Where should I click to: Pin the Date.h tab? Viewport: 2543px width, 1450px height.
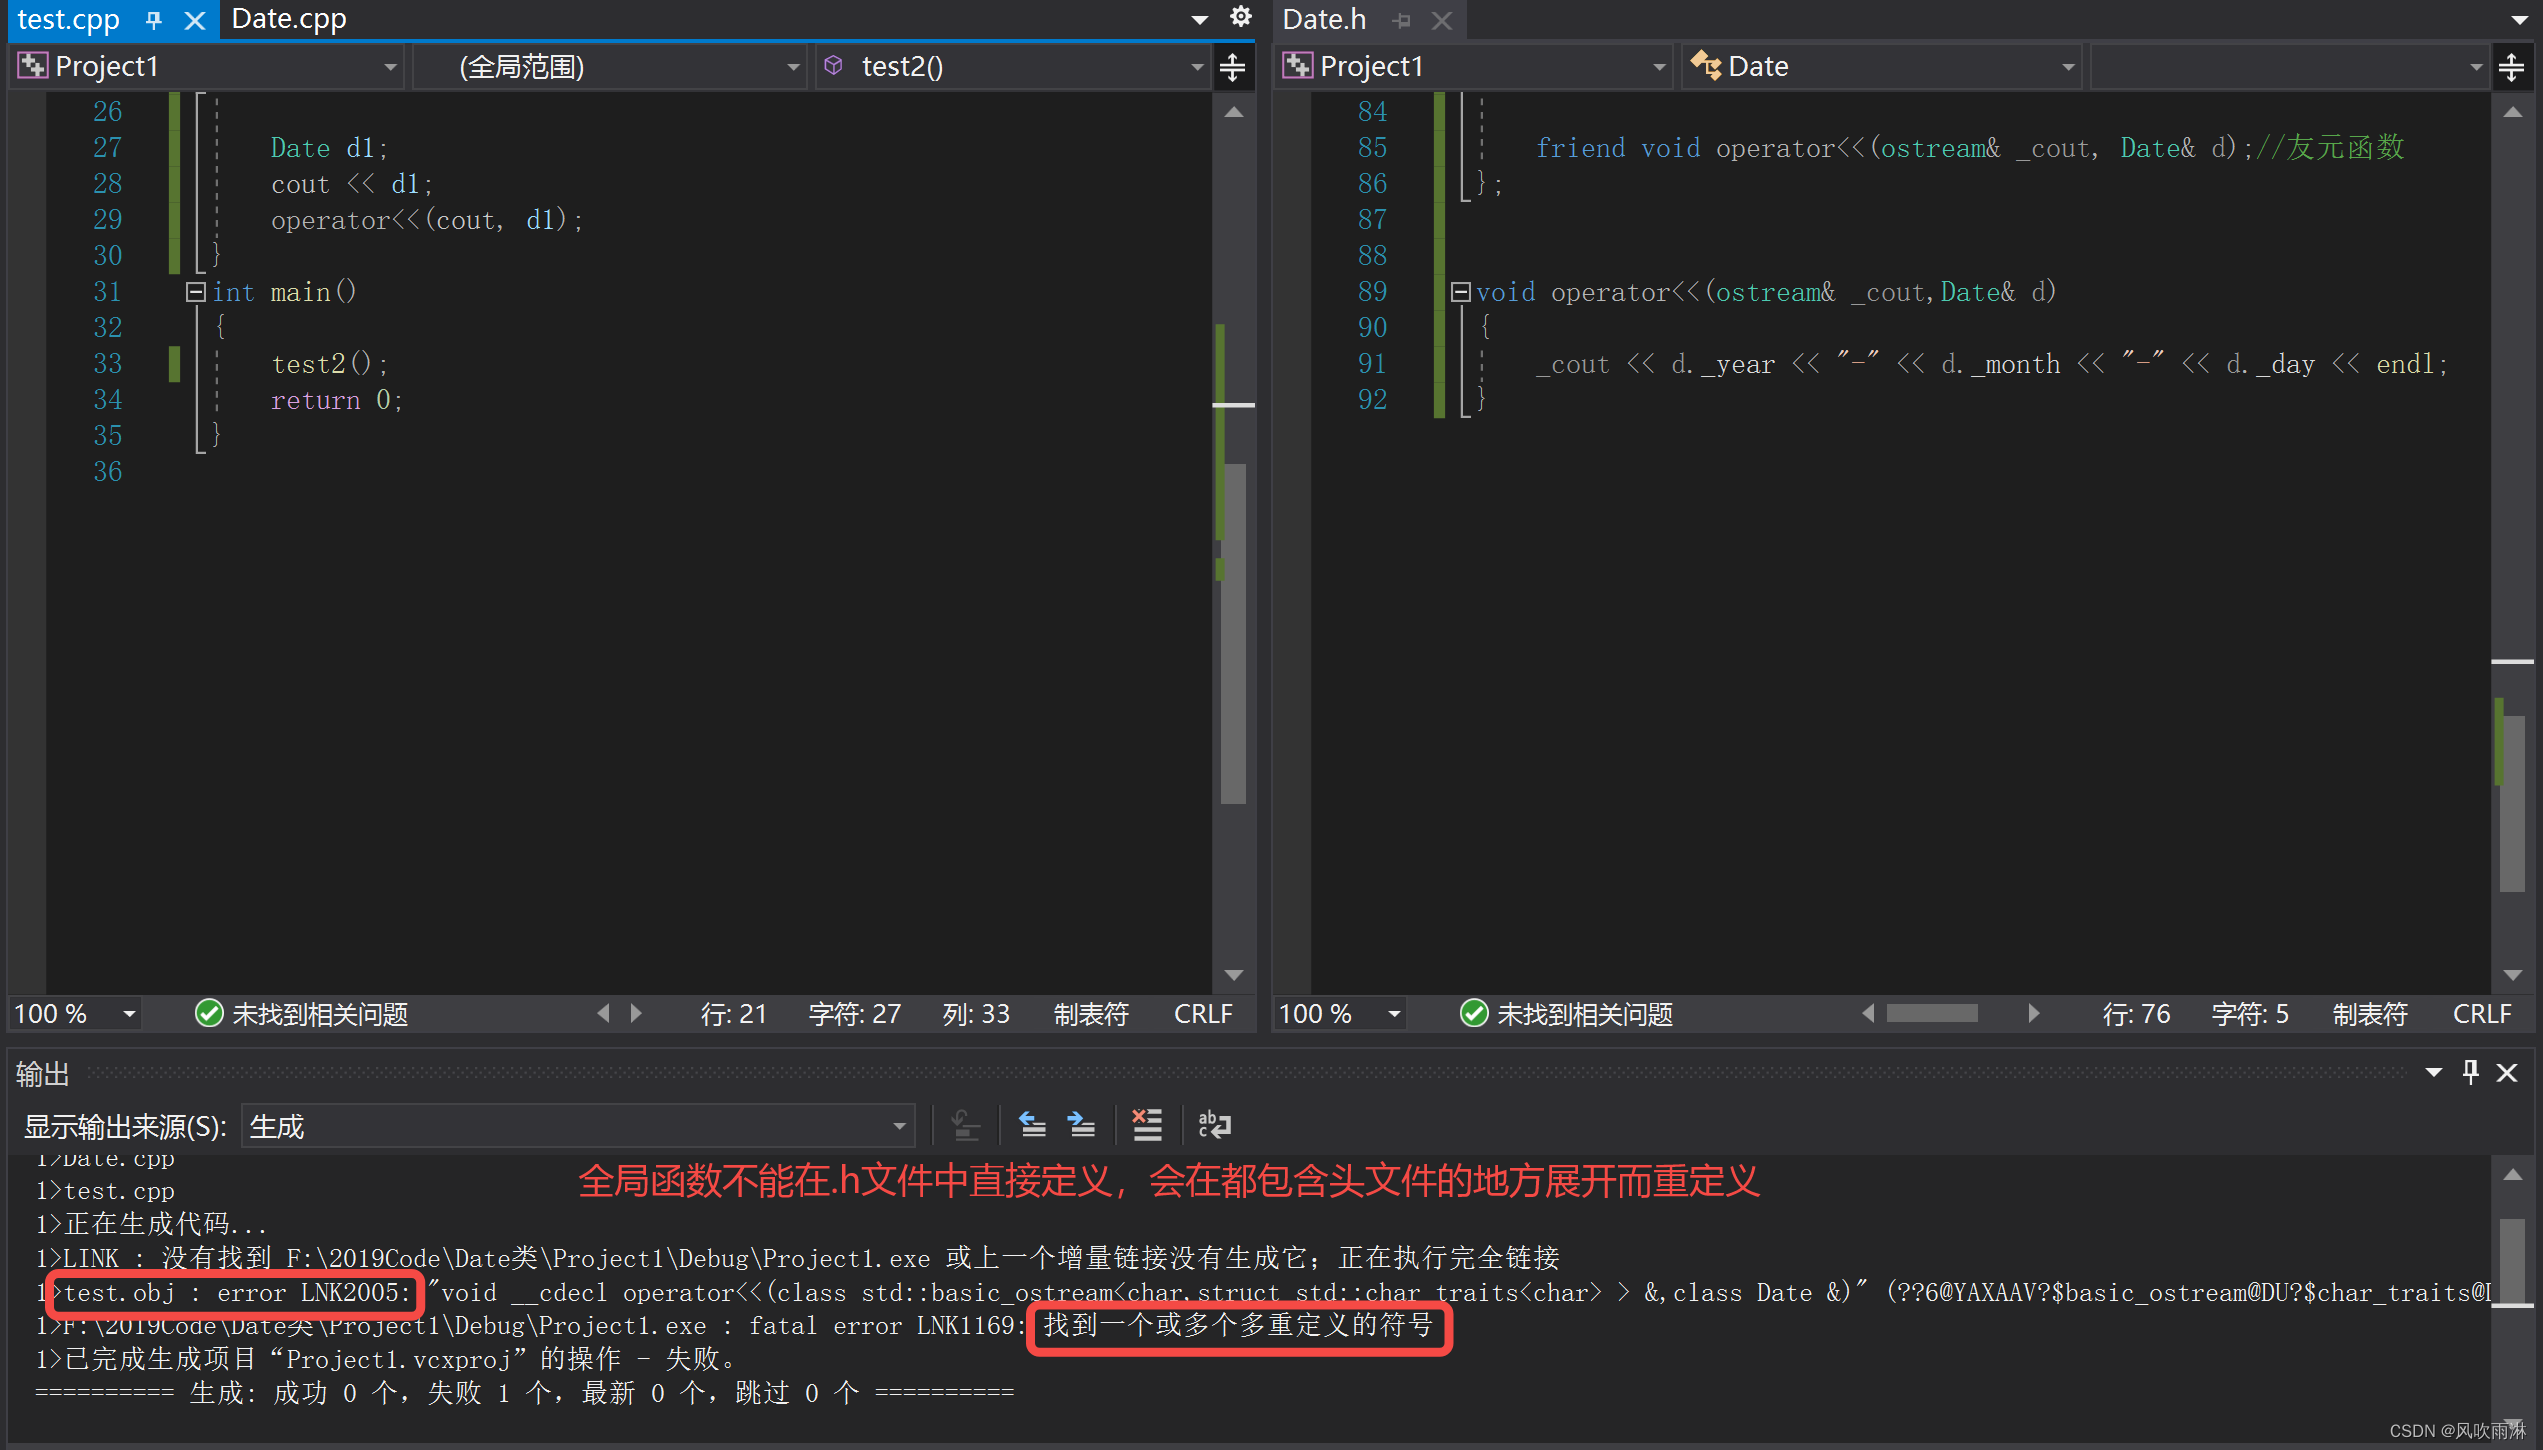[x=1402, y=20]
